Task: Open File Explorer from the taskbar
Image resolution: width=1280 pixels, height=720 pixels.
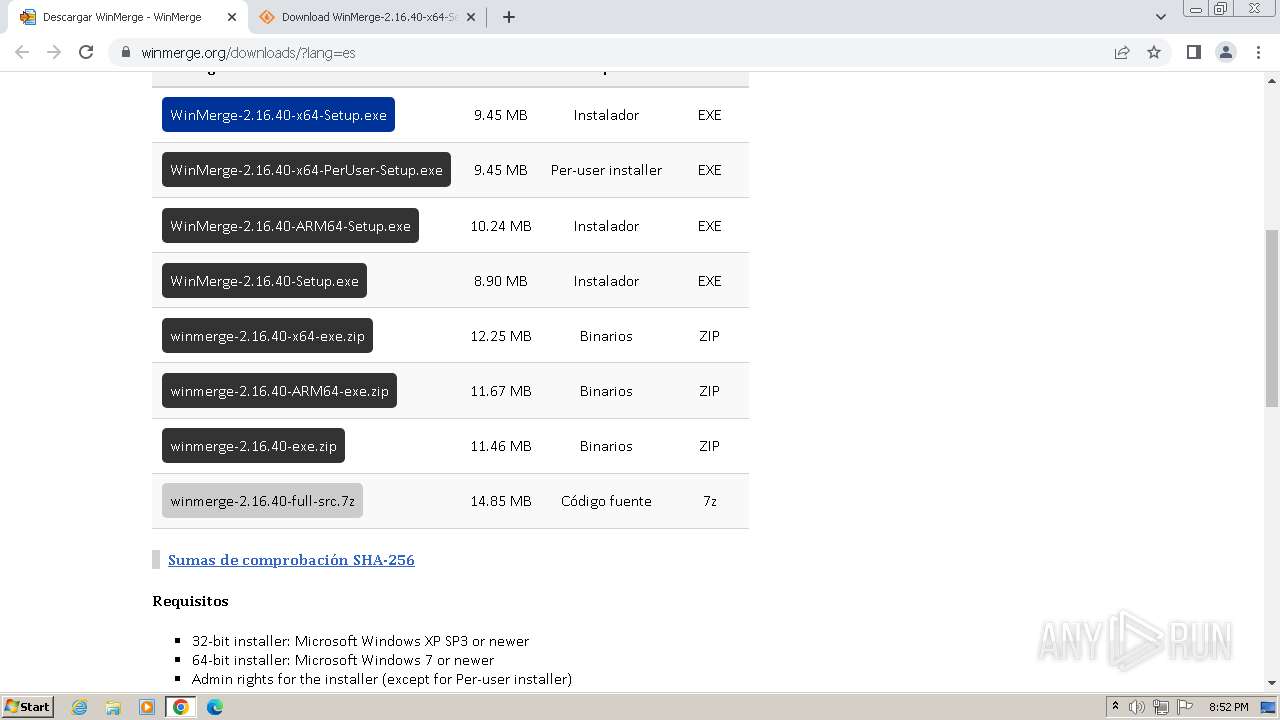Action: click(113, 707)
